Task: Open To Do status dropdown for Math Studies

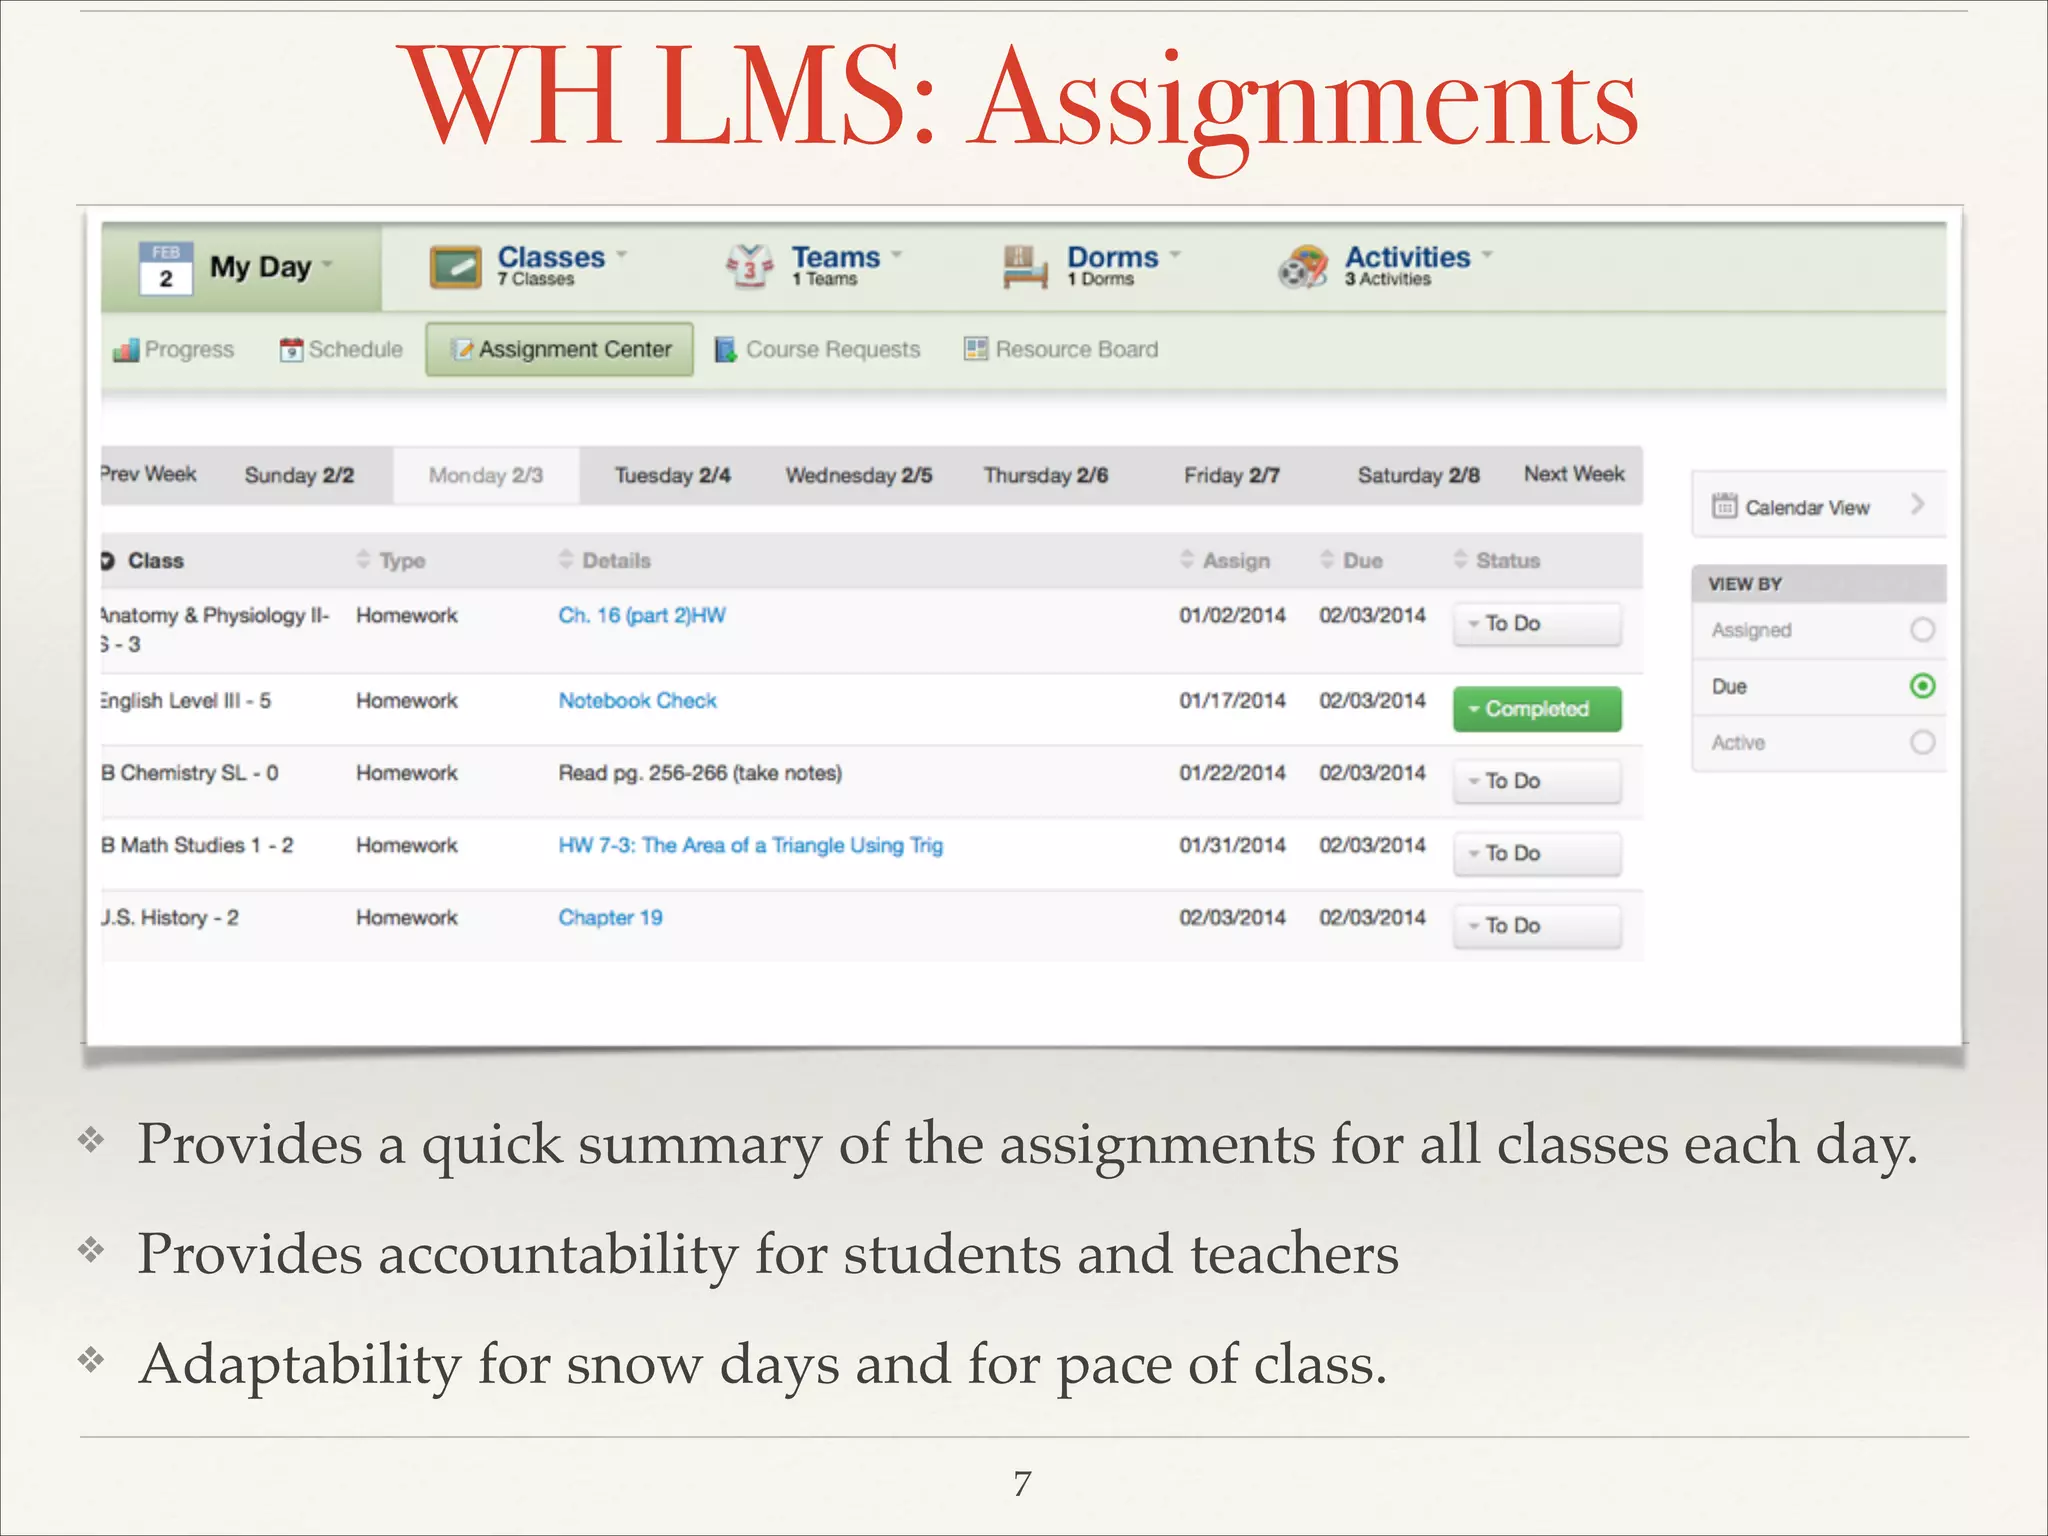Action: [x=1537, y=854]
